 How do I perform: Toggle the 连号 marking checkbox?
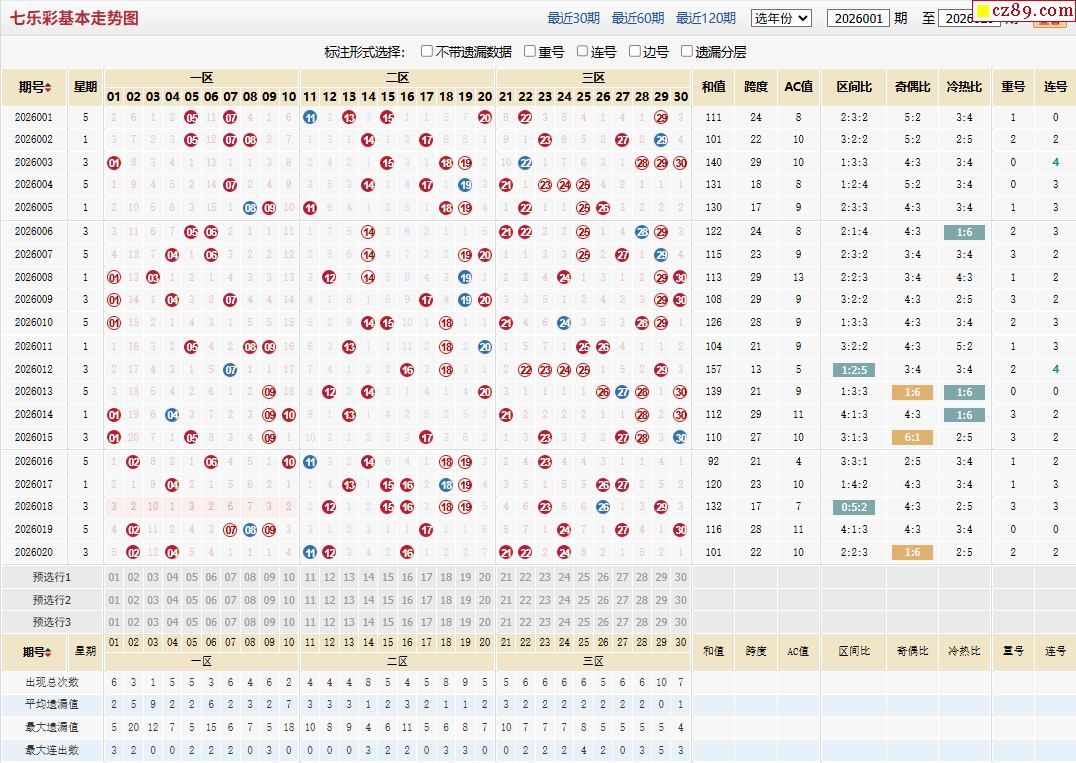(x=582, y=51)
